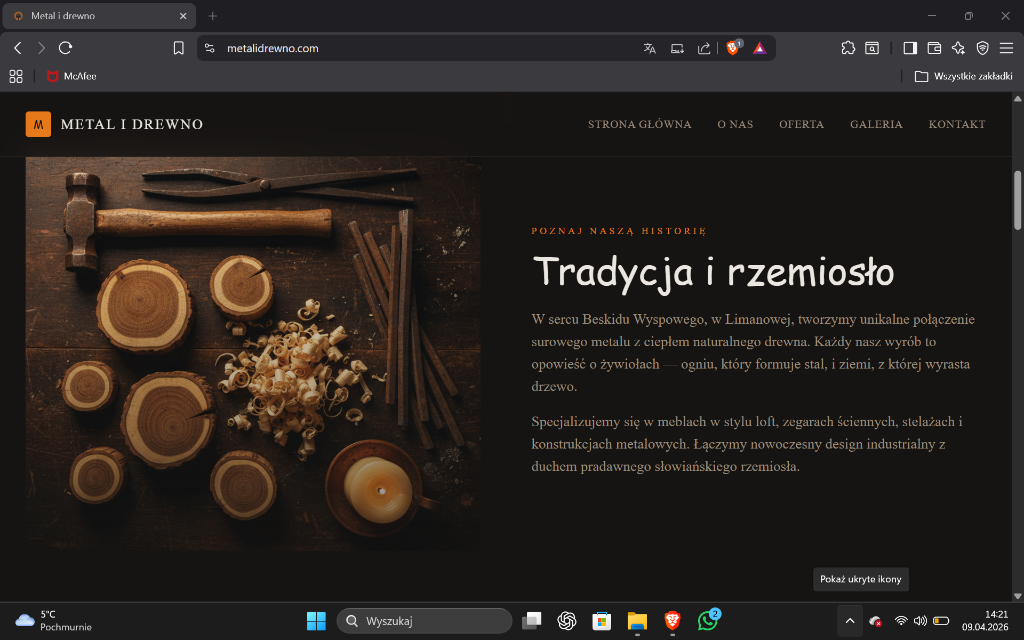Open the clock and calendar 14:21
Screen dimensions: 1024x640
click(984, 620)
